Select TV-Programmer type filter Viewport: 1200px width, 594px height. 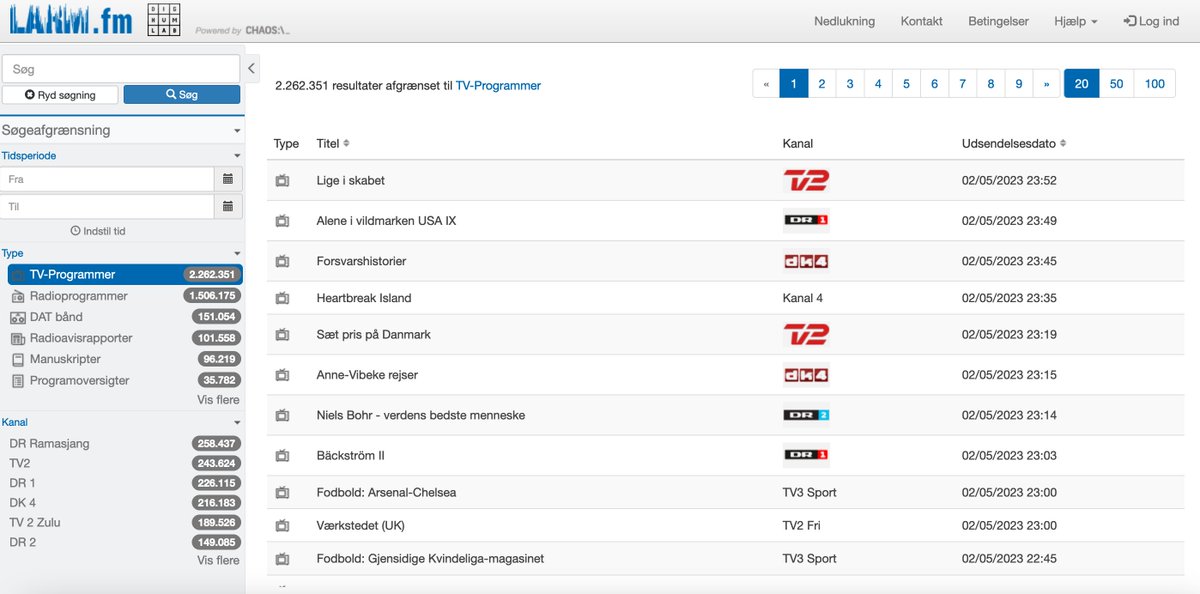point(124,275)
